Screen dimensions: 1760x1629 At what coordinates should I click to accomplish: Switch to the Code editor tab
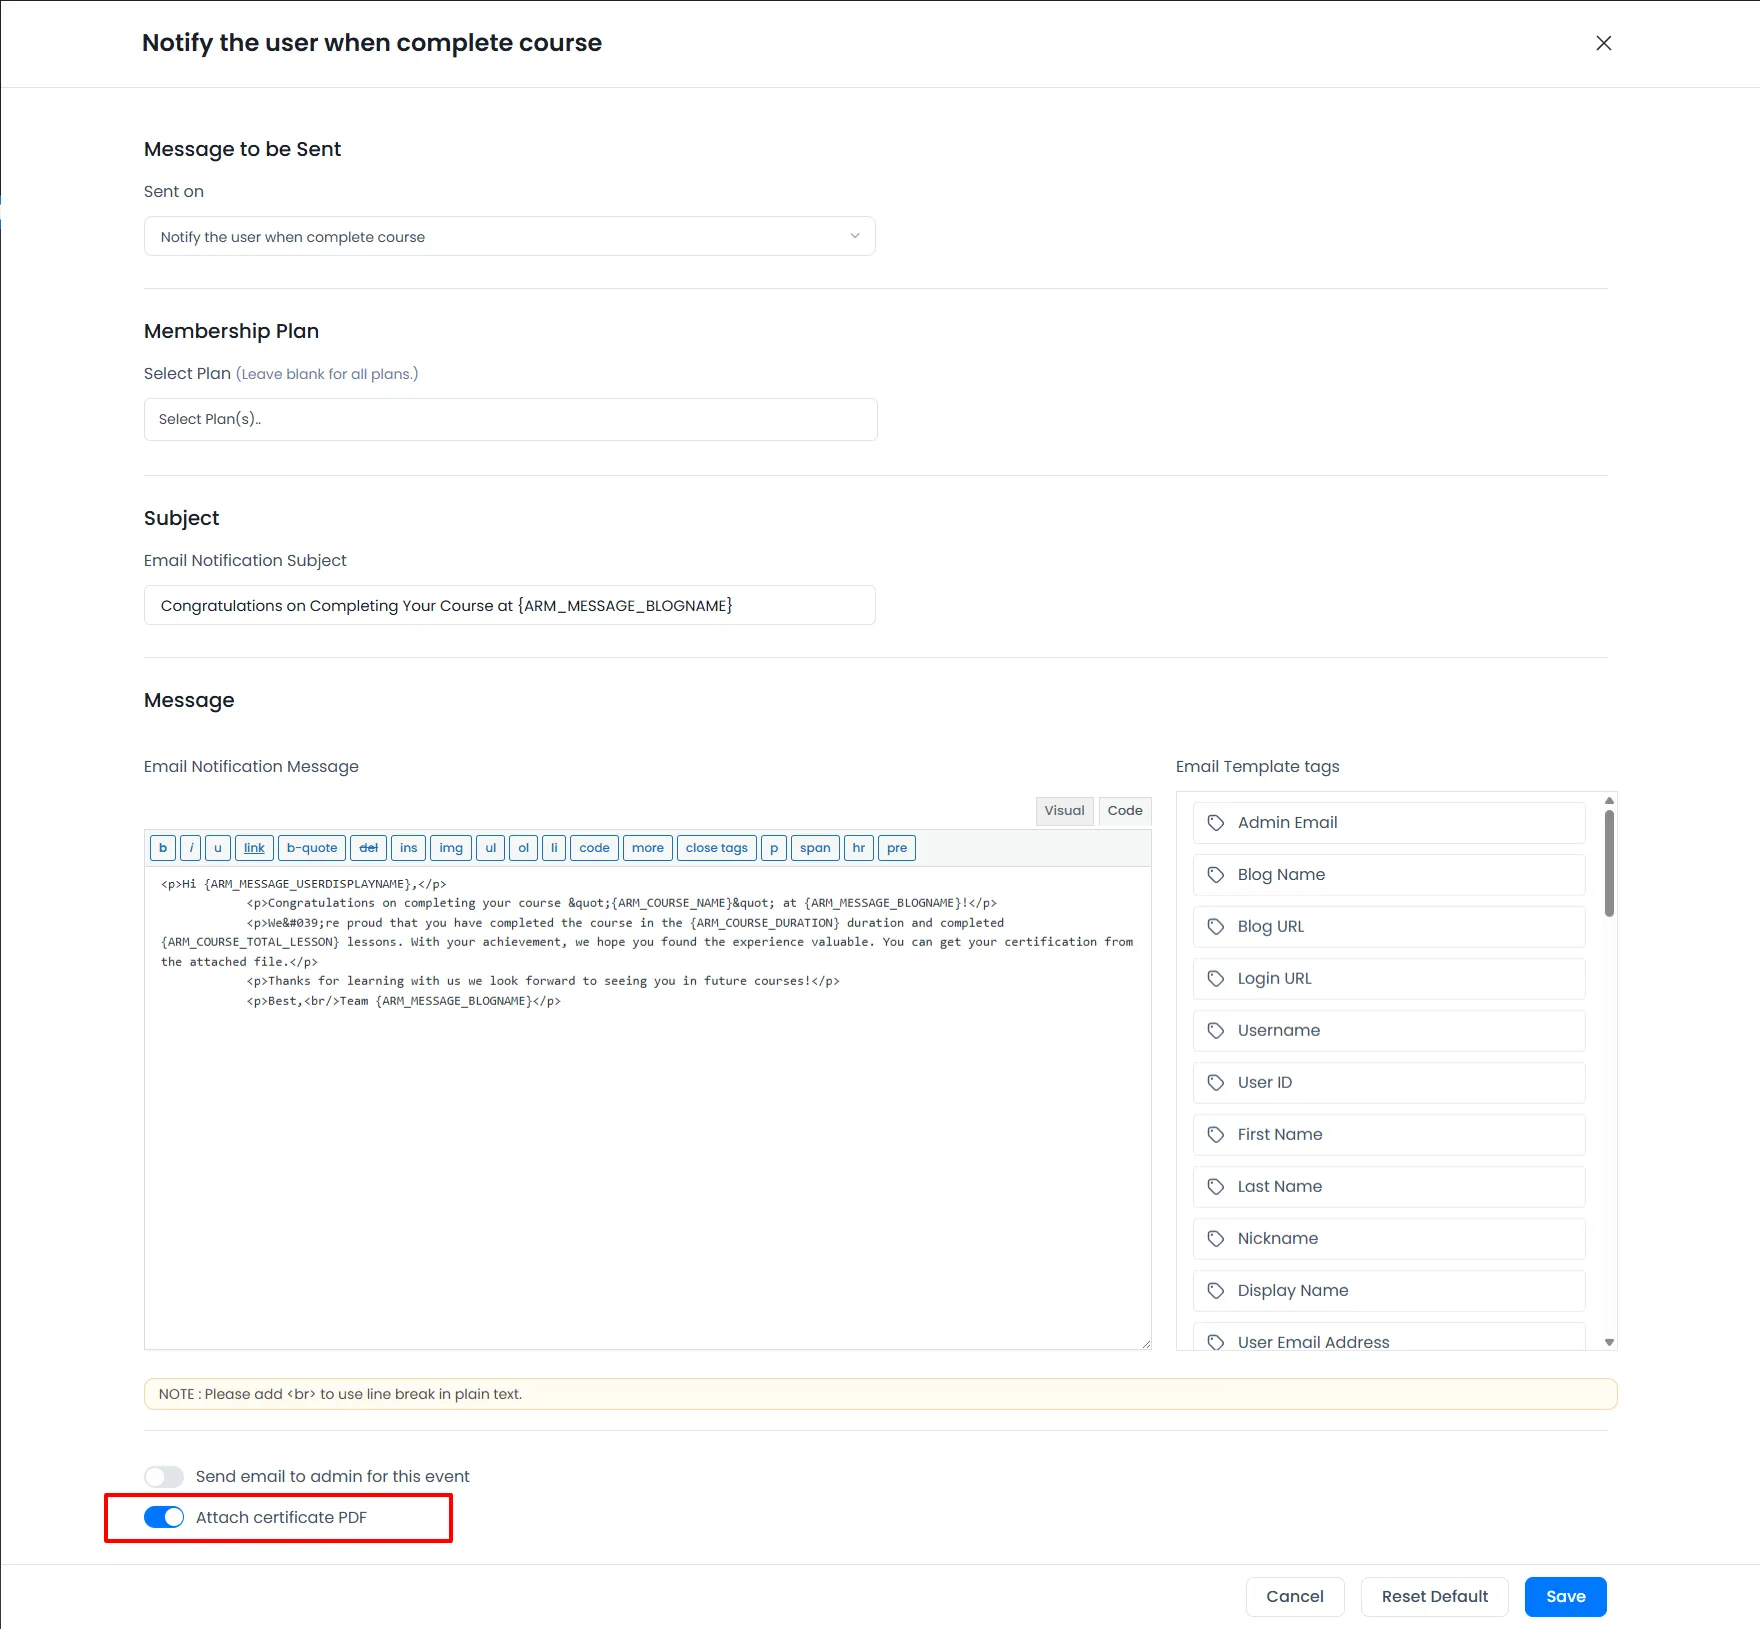[1124, 811]
